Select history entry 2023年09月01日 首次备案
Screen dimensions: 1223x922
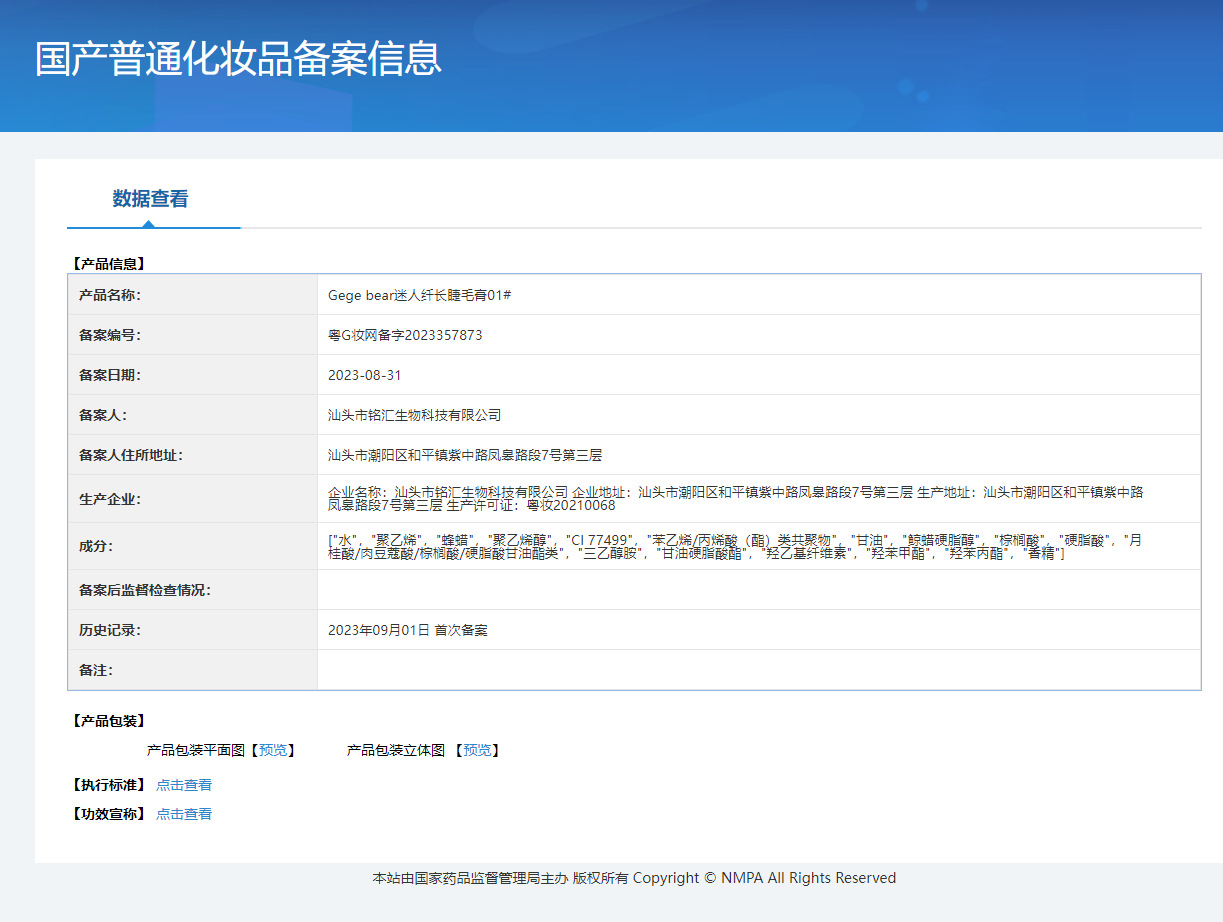(408, 631)
